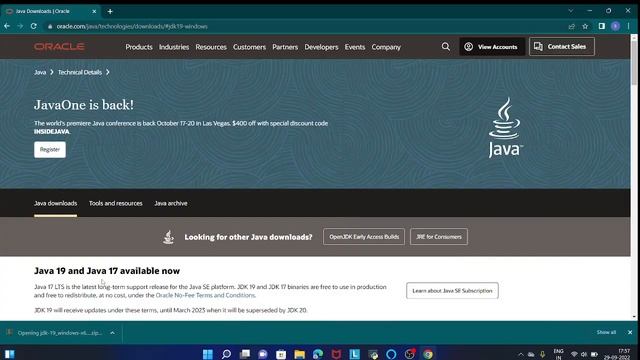Image resolution: width=640 pixels, height=360 pixels.
Task: Open File Explorer from the taskbar
Action: point(300,354)
